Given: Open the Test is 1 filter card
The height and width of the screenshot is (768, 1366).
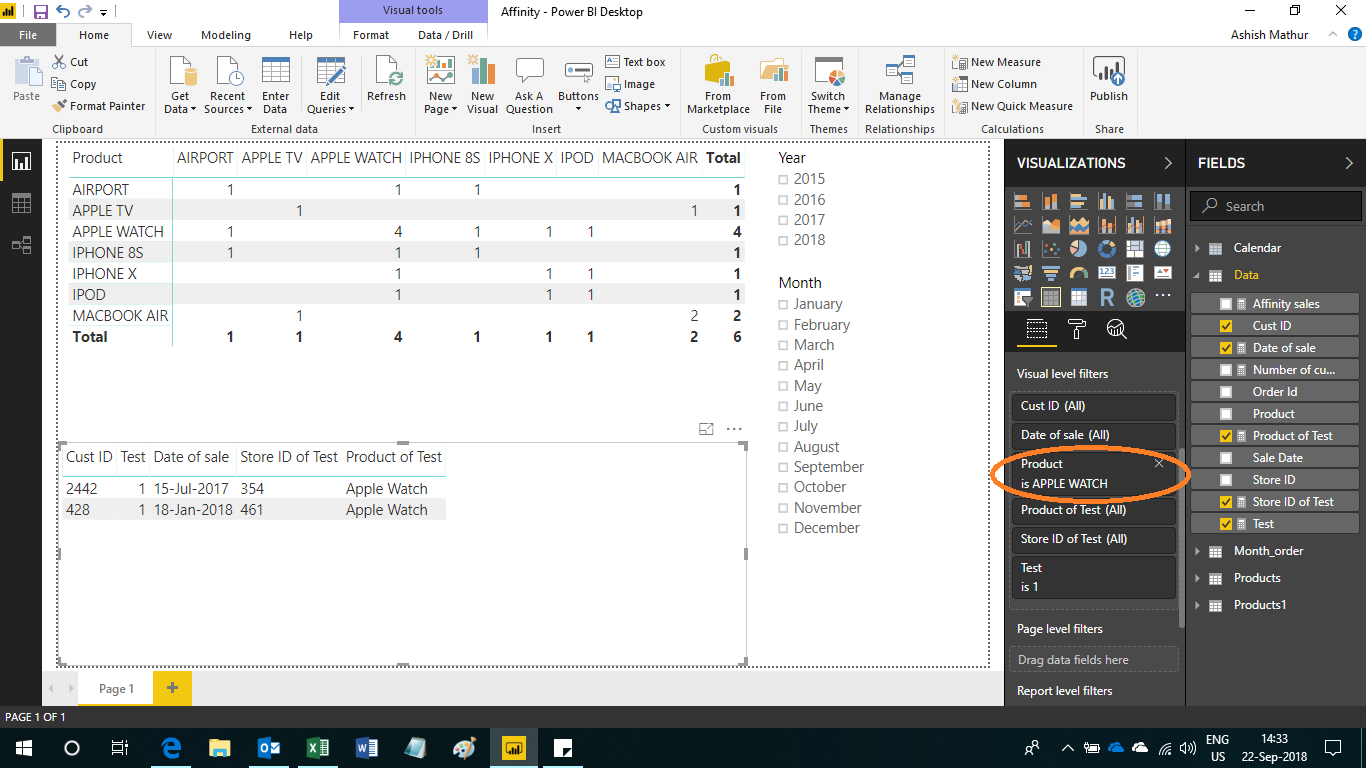Looking at the screenshot, I should point(1093,577).
